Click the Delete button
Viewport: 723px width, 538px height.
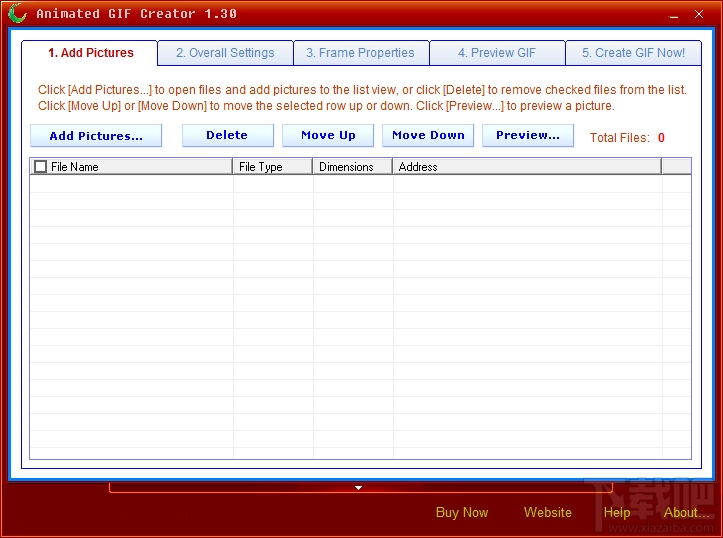pos(228,136)
